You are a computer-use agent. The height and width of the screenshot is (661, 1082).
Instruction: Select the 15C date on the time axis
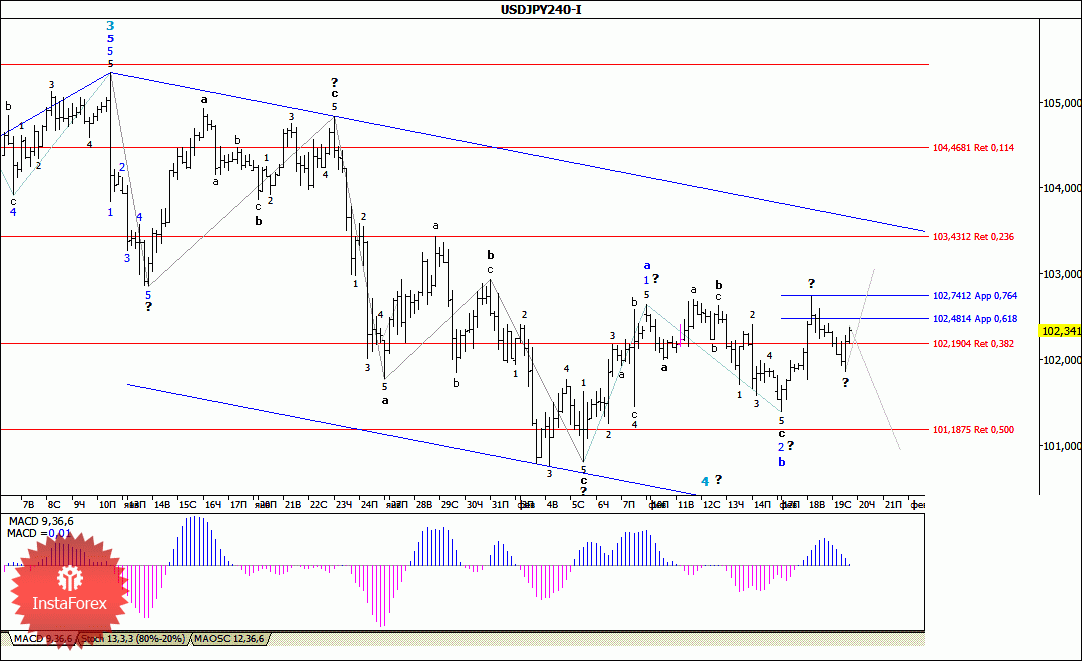click(x=188, y=505)
